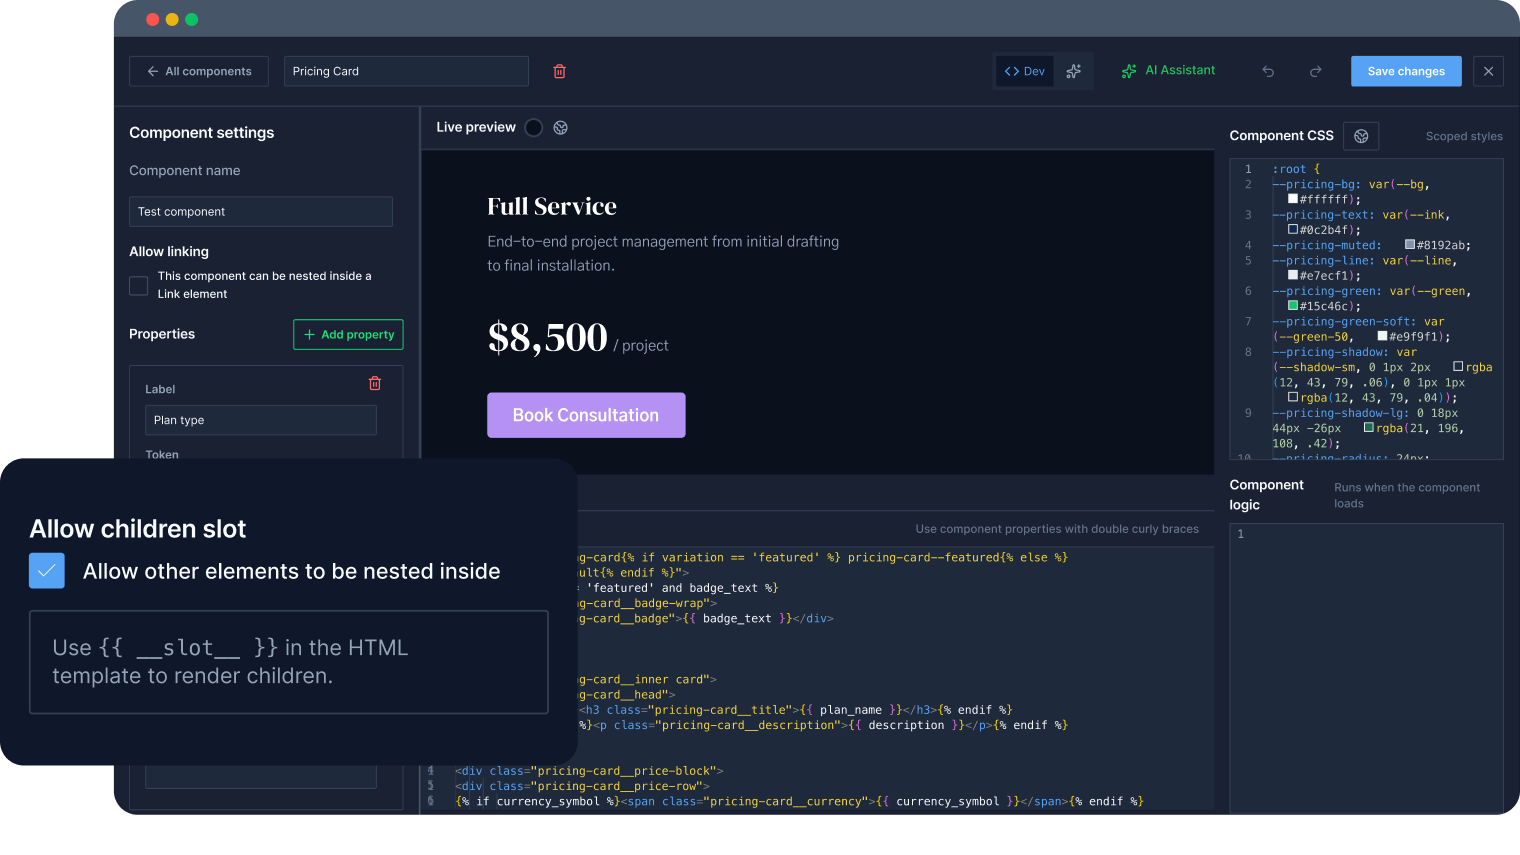Click the 'Runs when the component loads' hint
Image resolution: width=1520 pixels, height=855 pixels.
pos(1407,495)
